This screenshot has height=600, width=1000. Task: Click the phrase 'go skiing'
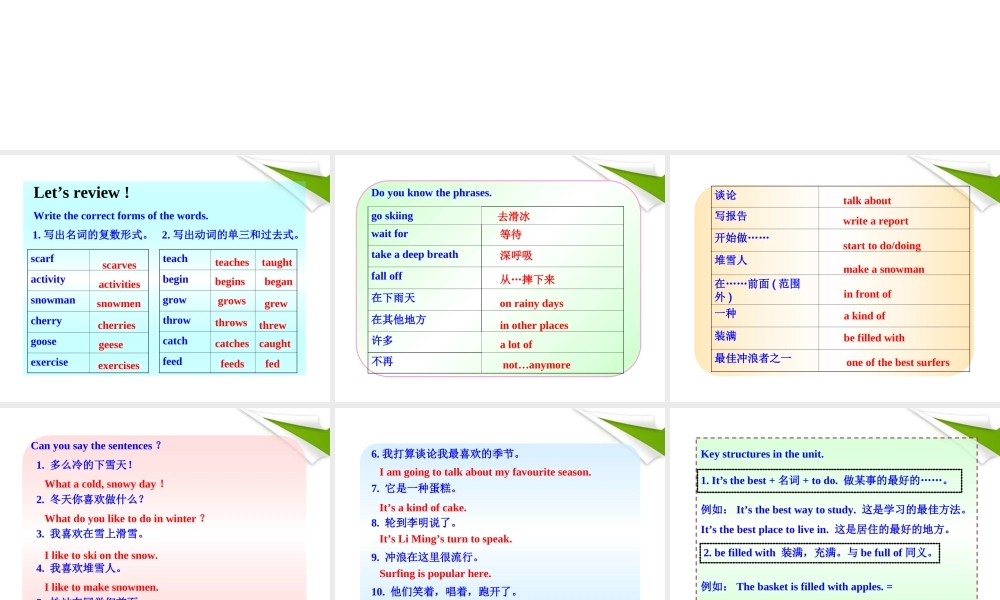point(392,216)
